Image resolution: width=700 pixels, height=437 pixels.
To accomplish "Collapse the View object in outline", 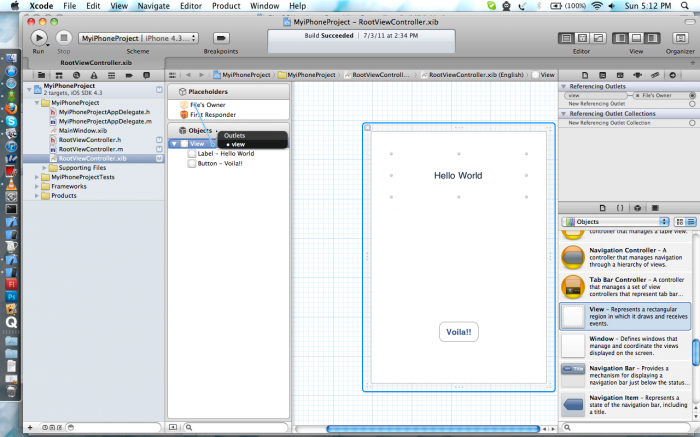I will tap(174, 144).
